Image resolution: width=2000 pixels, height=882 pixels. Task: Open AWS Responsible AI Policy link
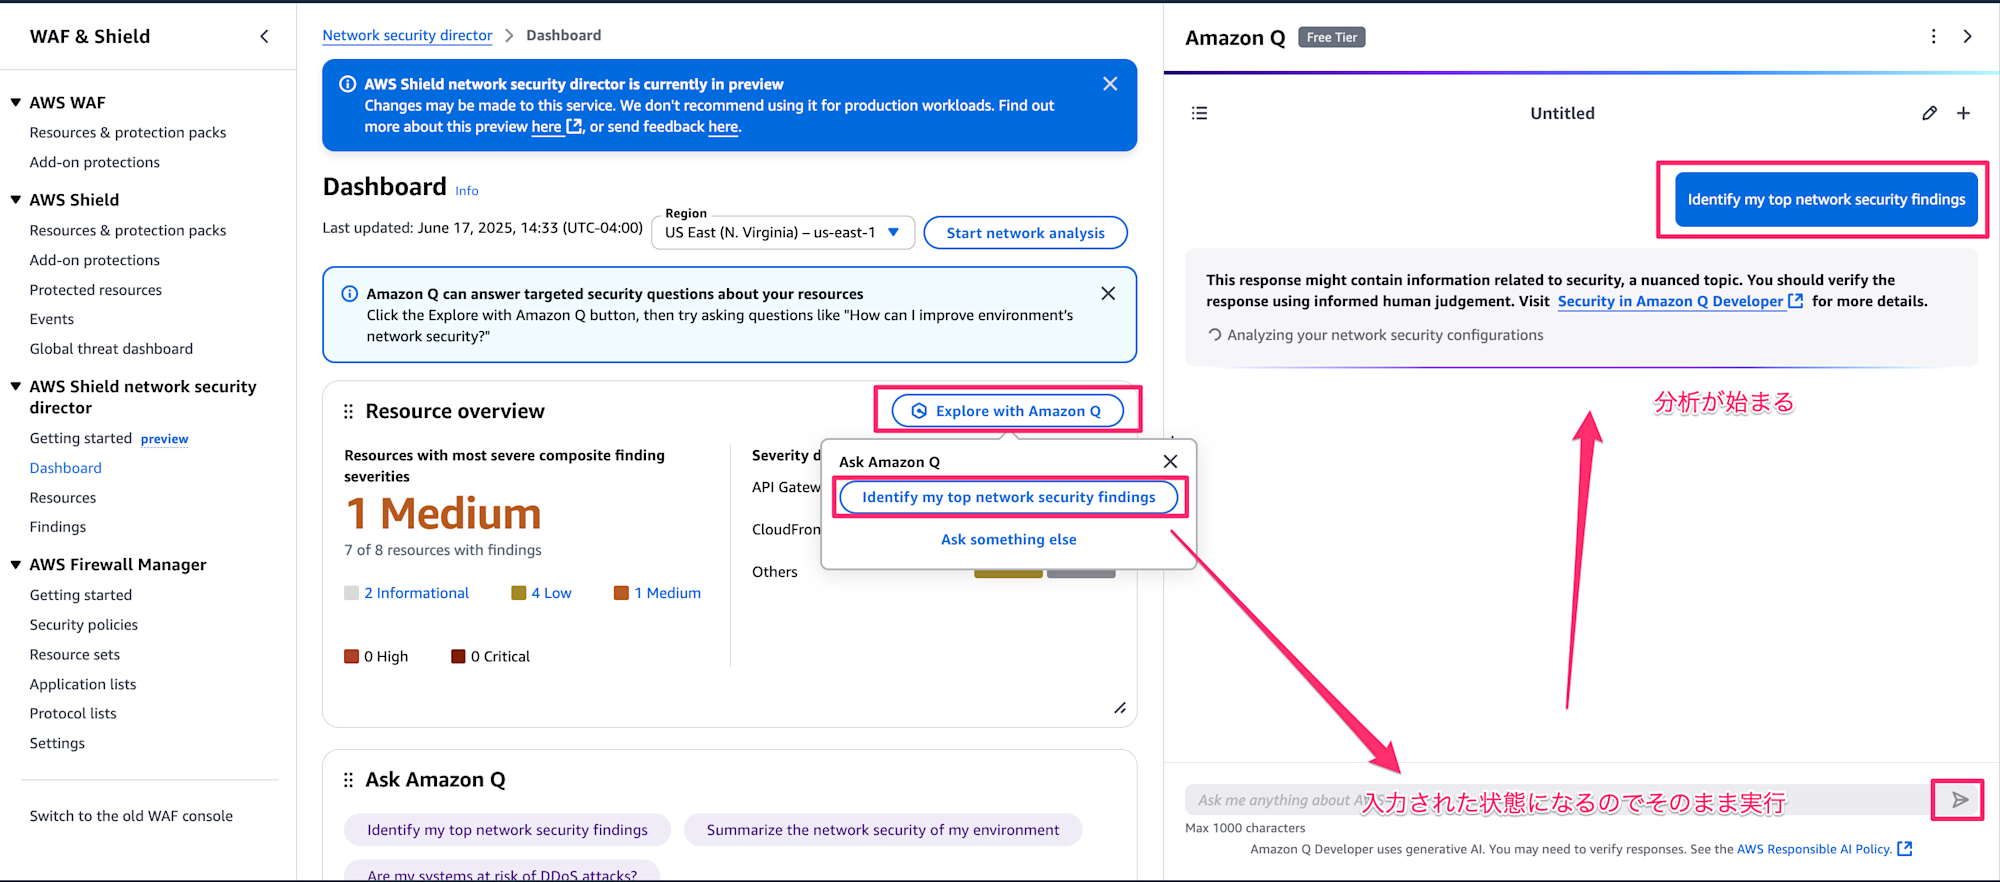coord(1814,849)
